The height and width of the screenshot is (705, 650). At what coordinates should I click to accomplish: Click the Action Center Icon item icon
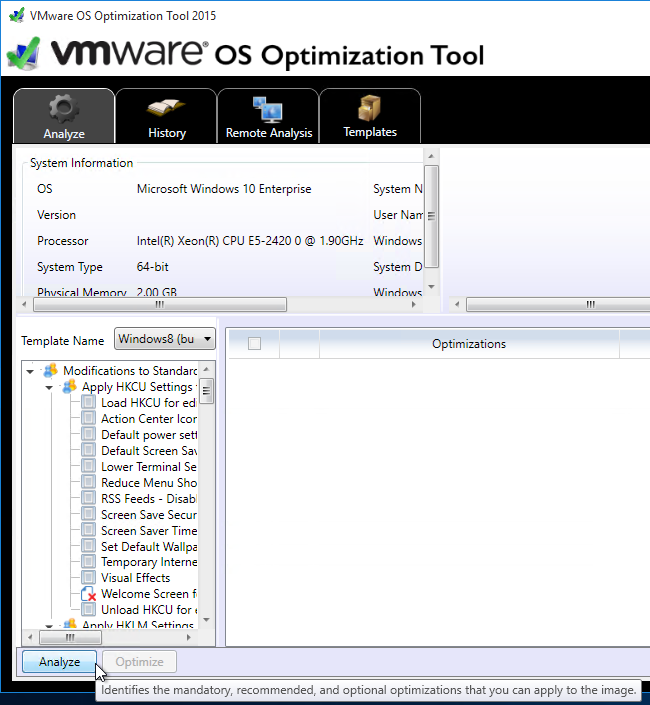coord(89,419)
